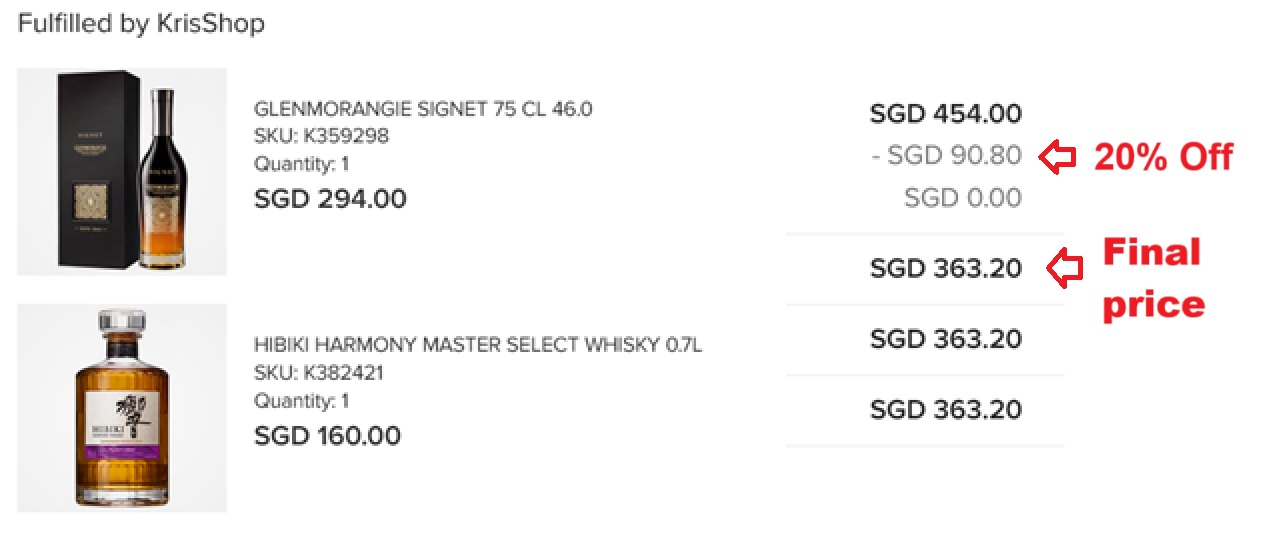
Task: Open the Hibiki Harmony bottle image
Action: [122, 408]
